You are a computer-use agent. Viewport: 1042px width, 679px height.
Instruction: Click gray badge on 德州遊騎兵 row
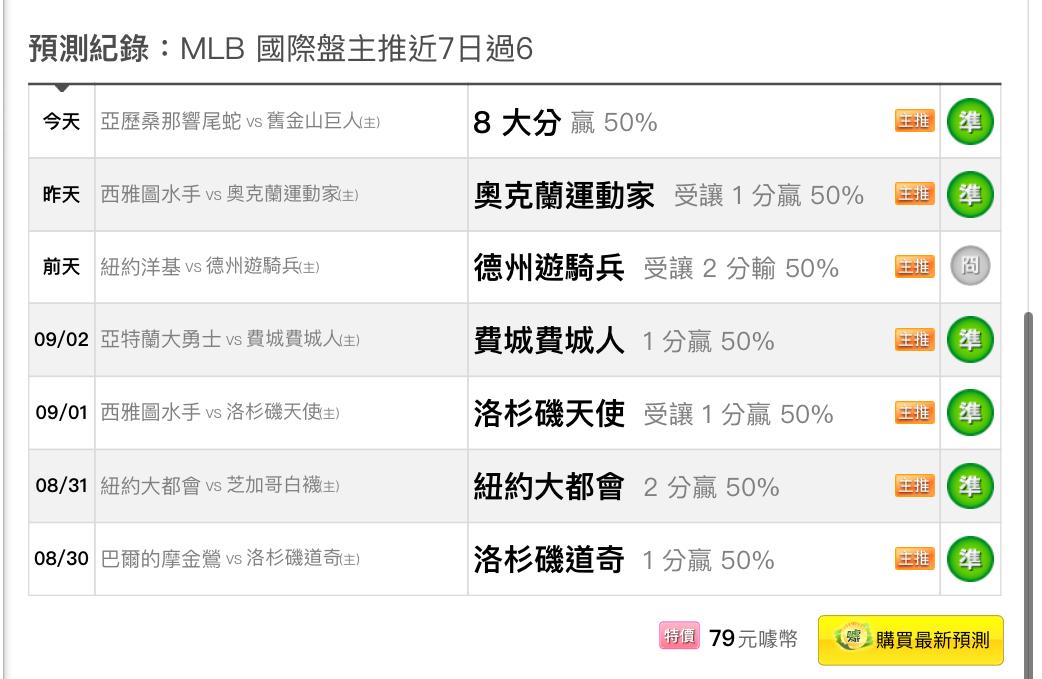pyautogui.click(x=970, y=266)
